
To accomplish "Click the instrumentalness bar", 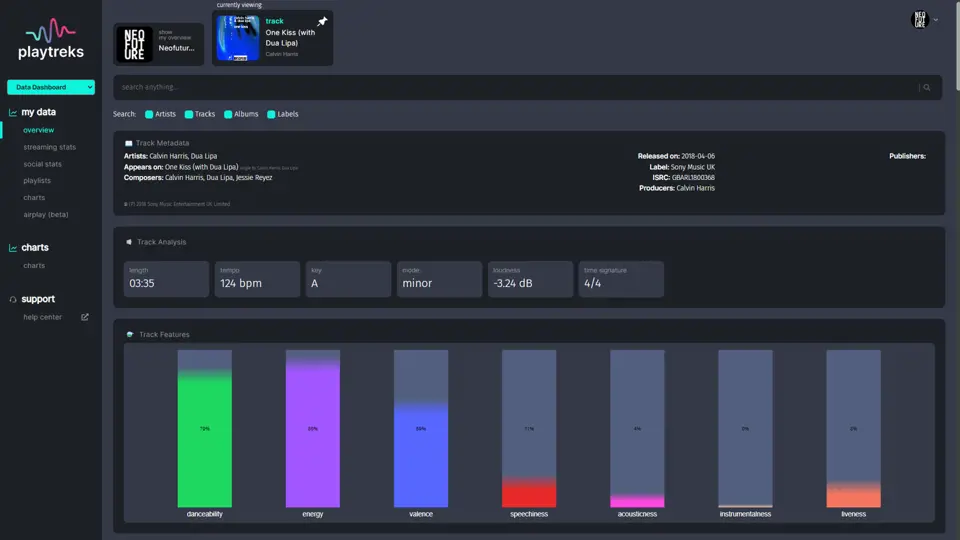I will (745, 429).
